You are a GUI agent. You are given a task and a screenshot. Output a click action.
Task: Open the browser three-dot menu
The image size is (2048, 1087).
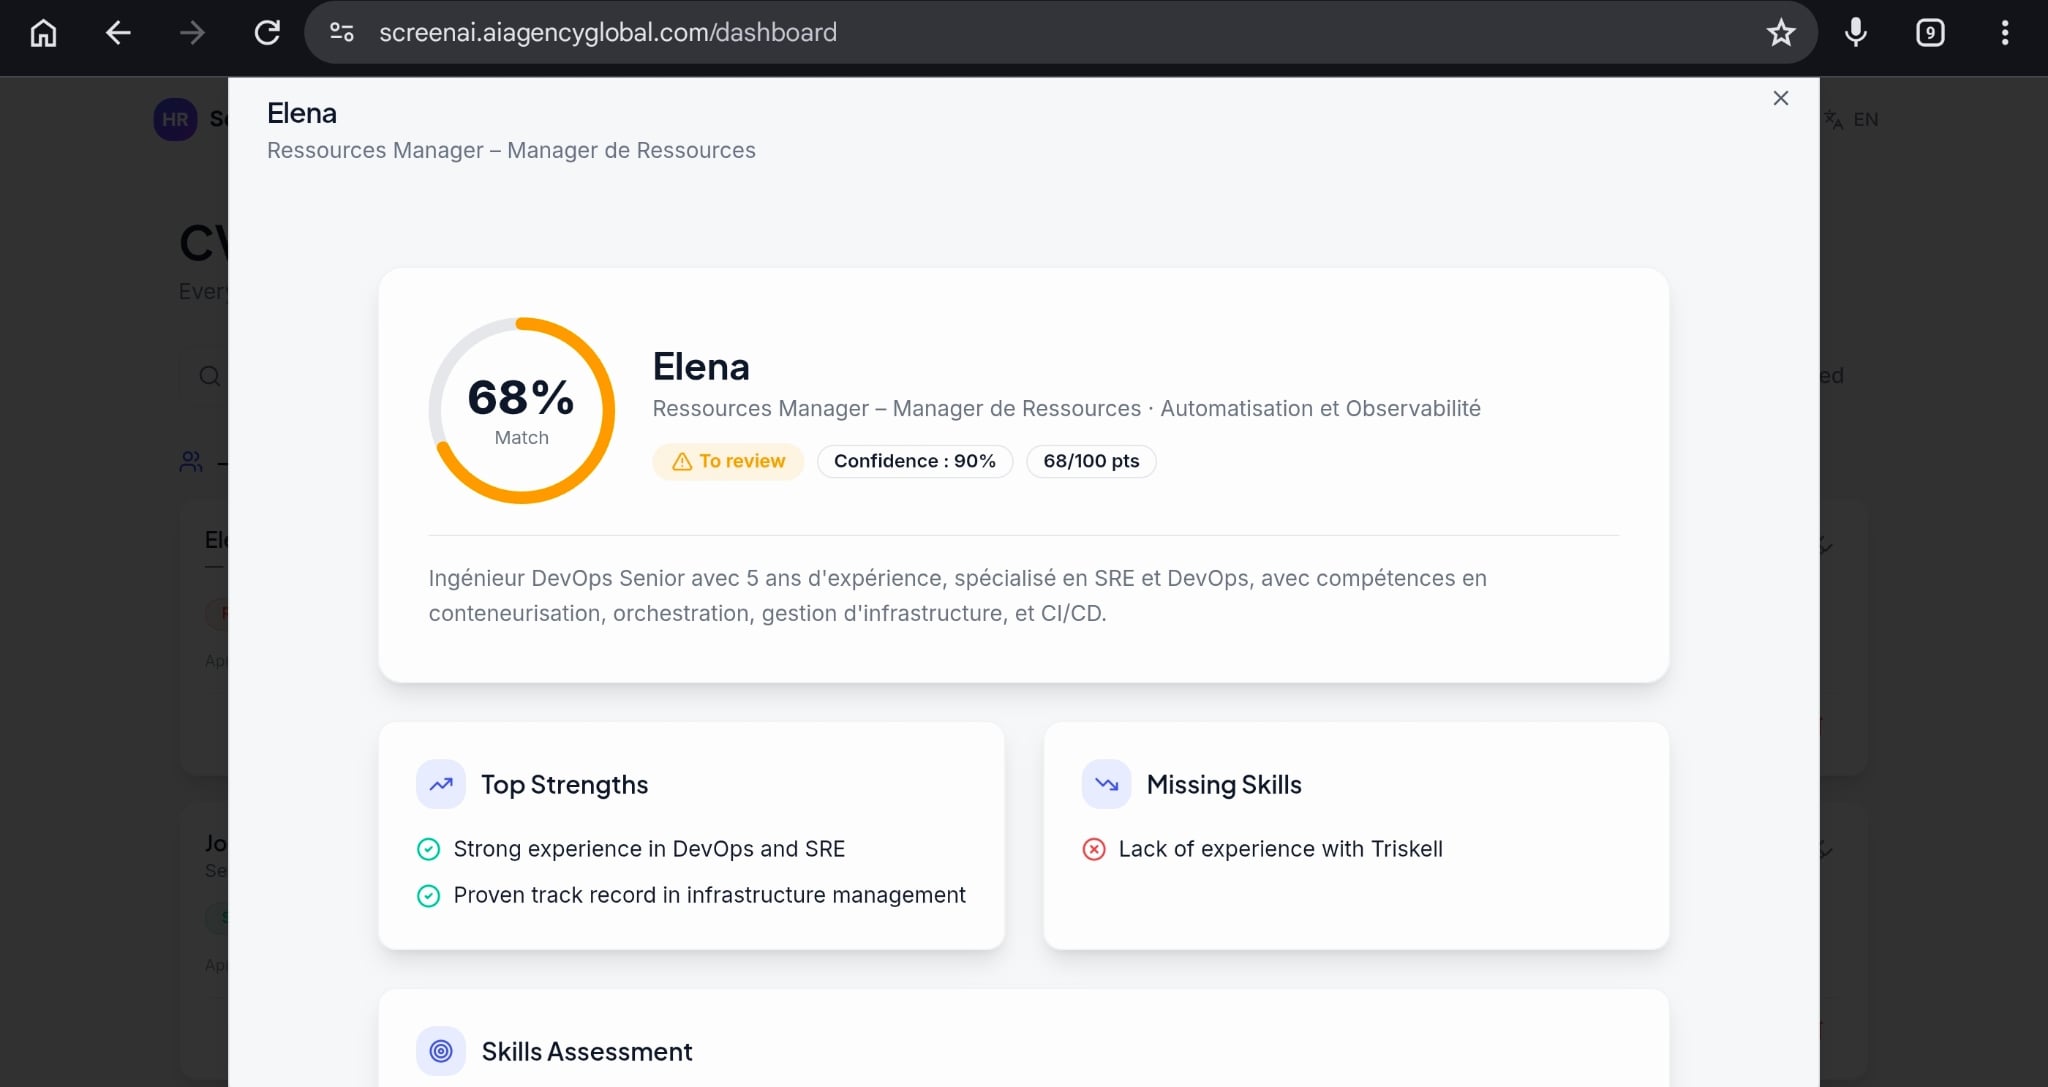coord(2004,33)
